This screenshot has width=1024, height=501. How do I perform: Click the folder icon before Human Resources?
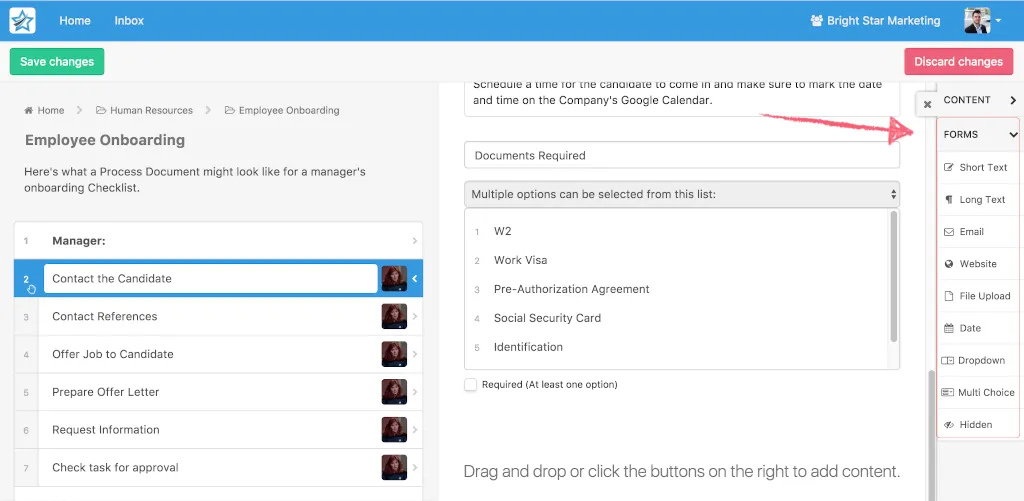coord(101,110)
